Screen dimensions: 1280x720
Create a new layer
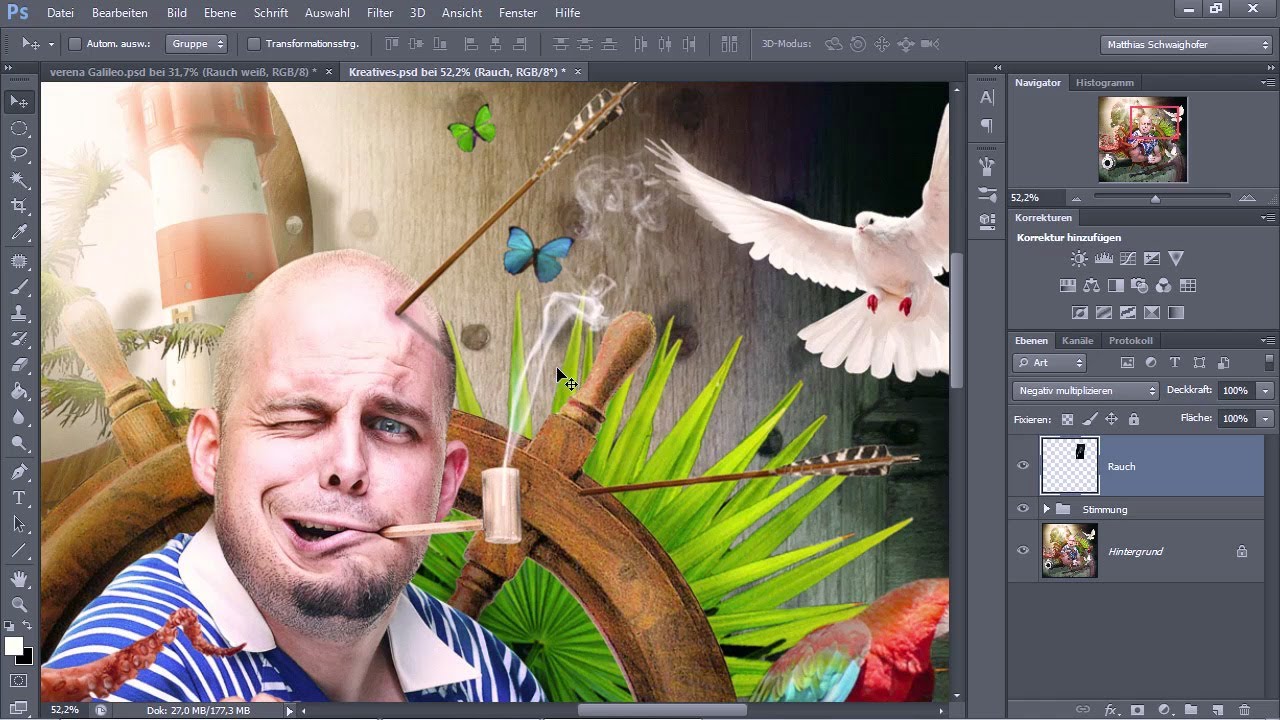point(1217,709)
